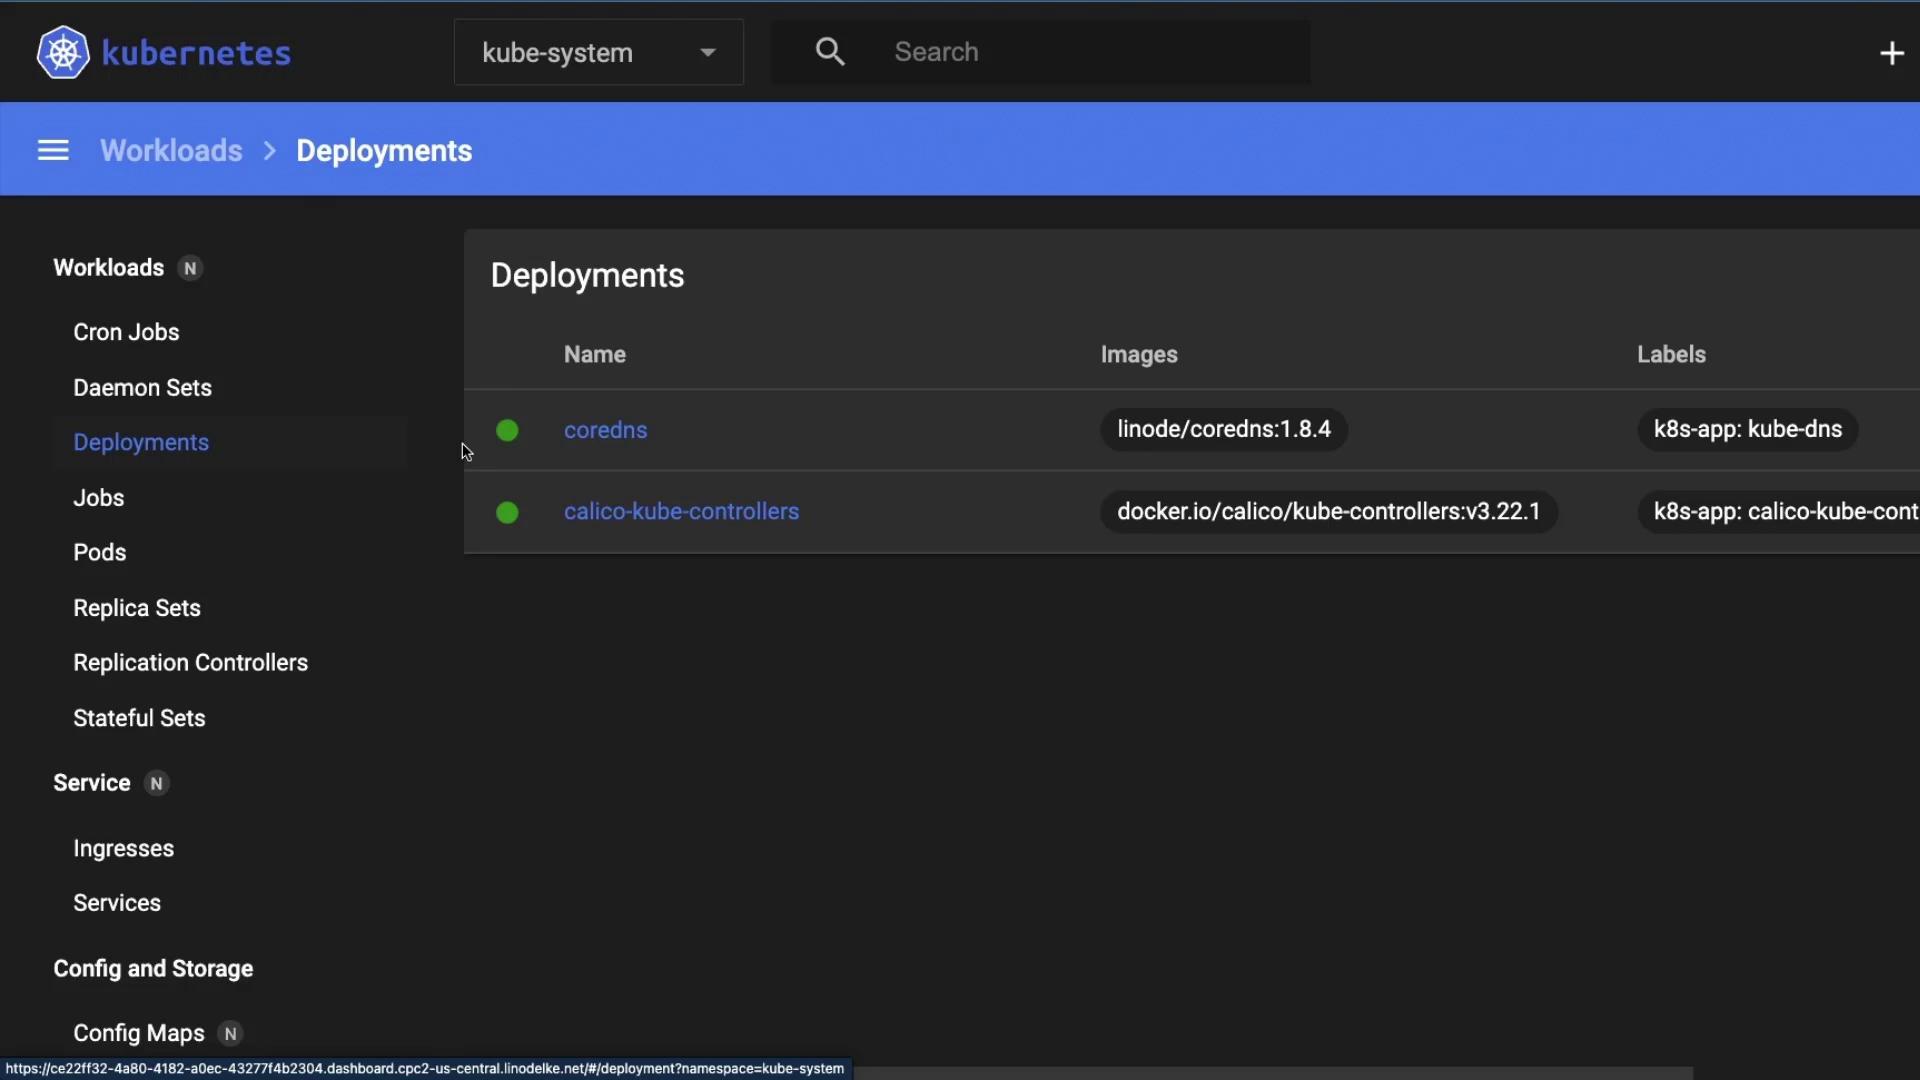The width and height of the screenshot is (1920, 1080).
Task: Click the coredns green status indicator
Action: click(x=507, y=430)
